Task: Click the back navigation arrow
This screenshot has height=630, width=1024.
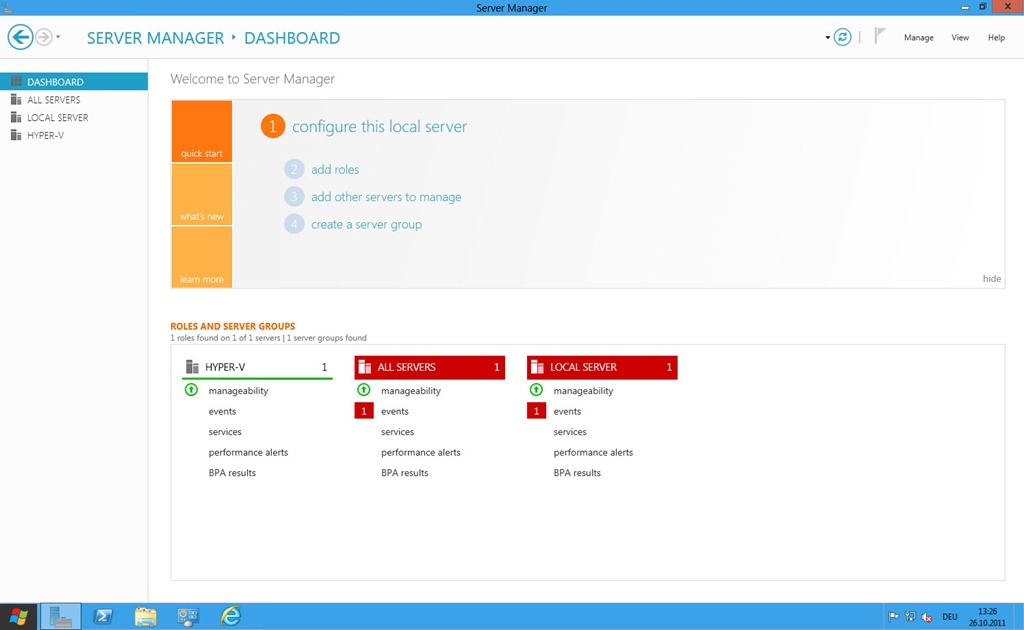Action: pos(20,38)
